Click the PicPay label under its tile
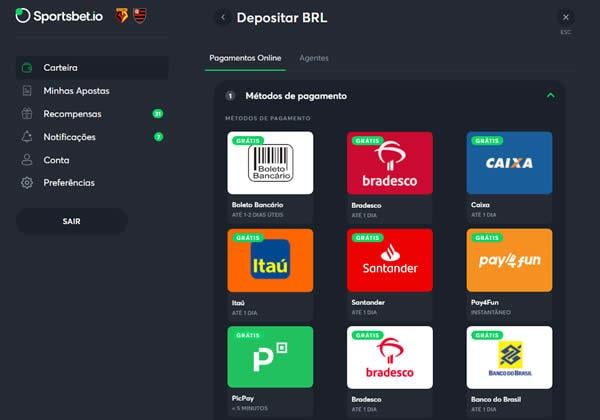This screenshot has width=600, height=420. tap(243, 398)
